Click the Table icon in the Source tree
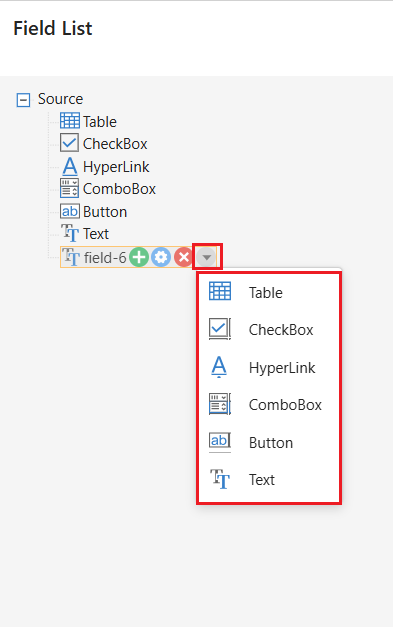The width and height of the screenshot is (393, 627). click(70, 120)
